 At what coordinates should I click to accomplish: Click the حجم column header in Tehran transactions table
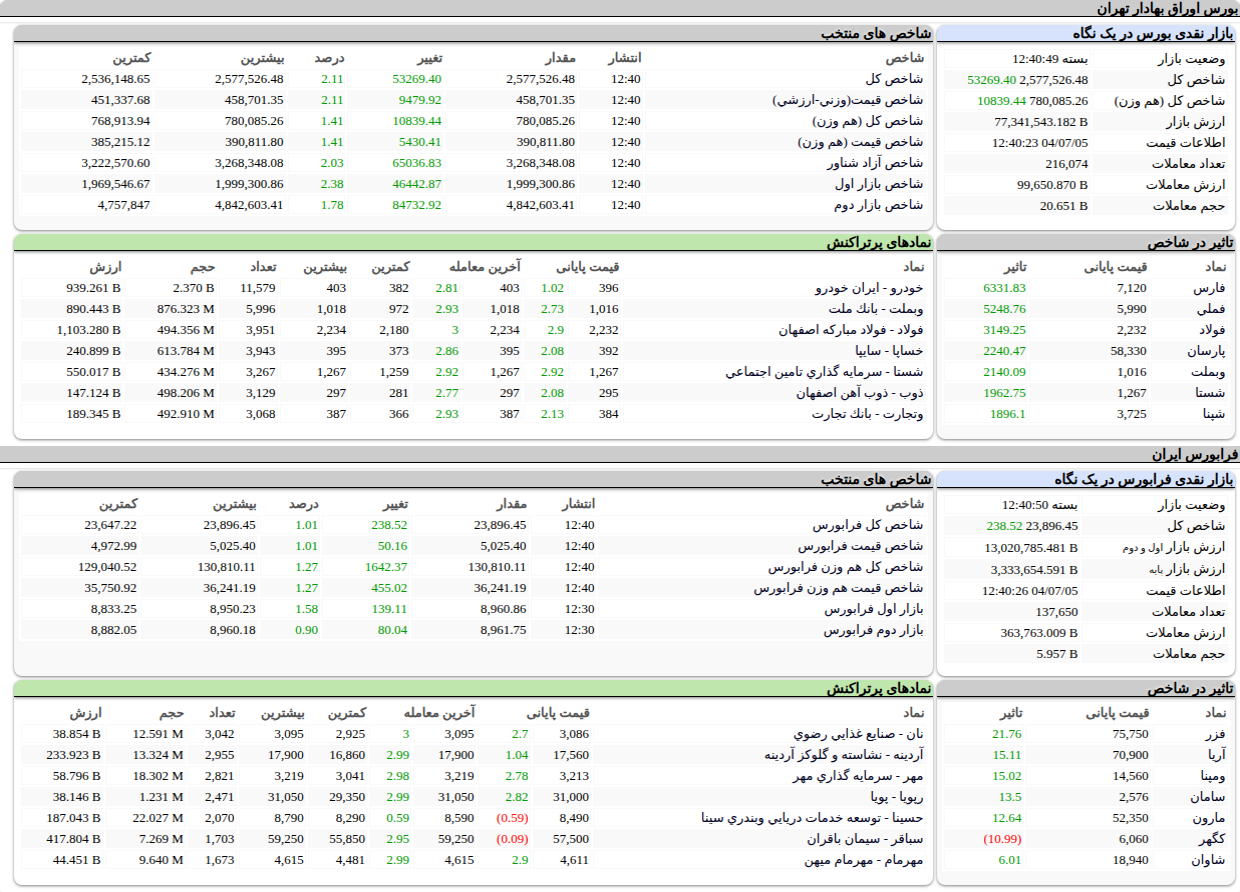pos(203,267)
